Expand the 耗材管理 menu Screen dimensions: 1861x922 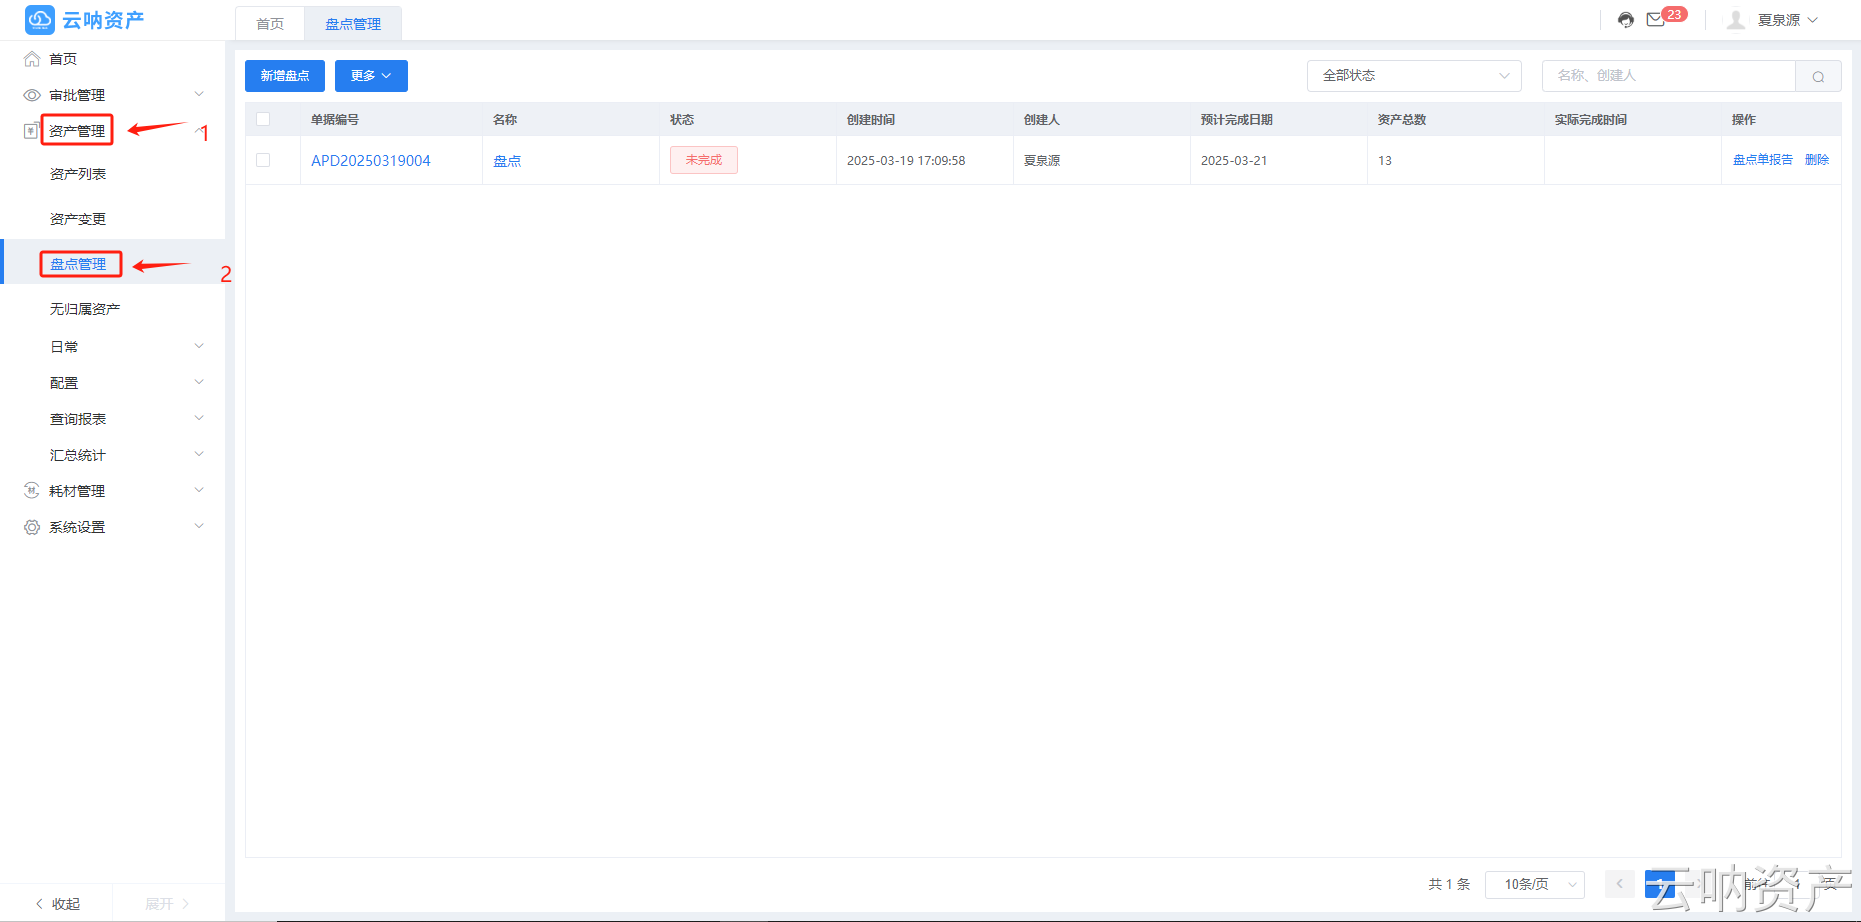click(199, 490)
